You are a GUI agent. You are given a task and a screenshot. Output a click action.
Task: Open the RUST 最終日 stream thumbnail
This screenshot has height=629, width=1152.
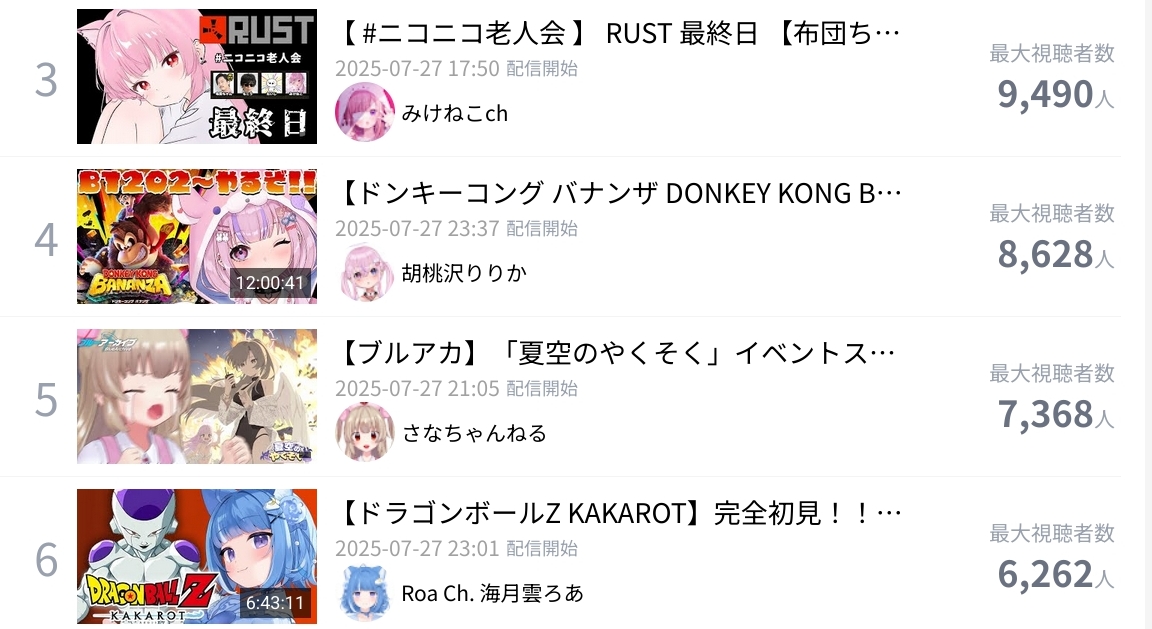tap(197, 76)
